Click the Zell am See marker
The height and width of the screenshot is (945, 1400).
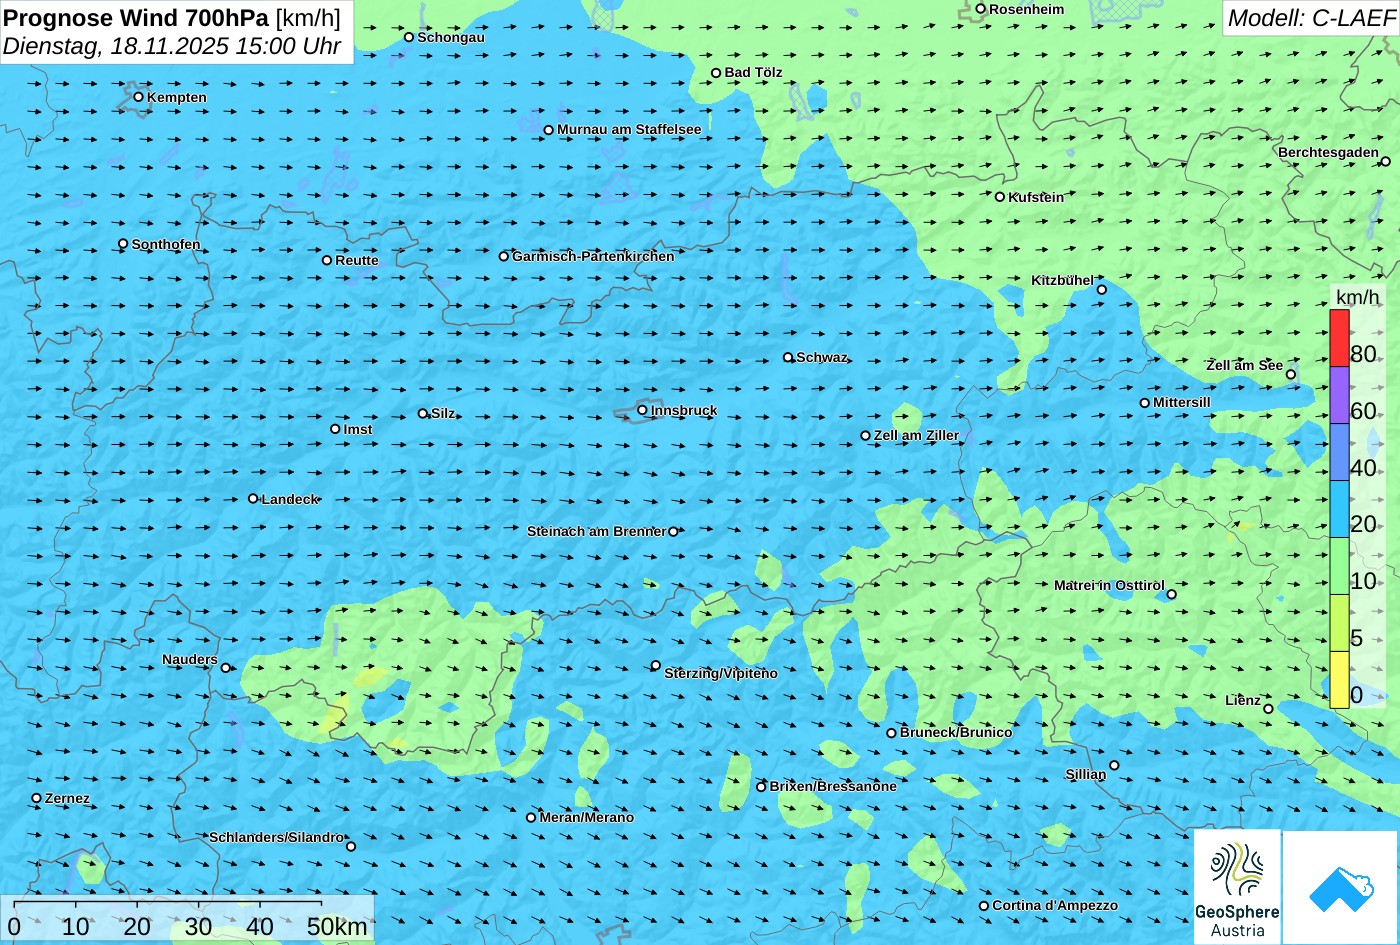pos(1290,375)
